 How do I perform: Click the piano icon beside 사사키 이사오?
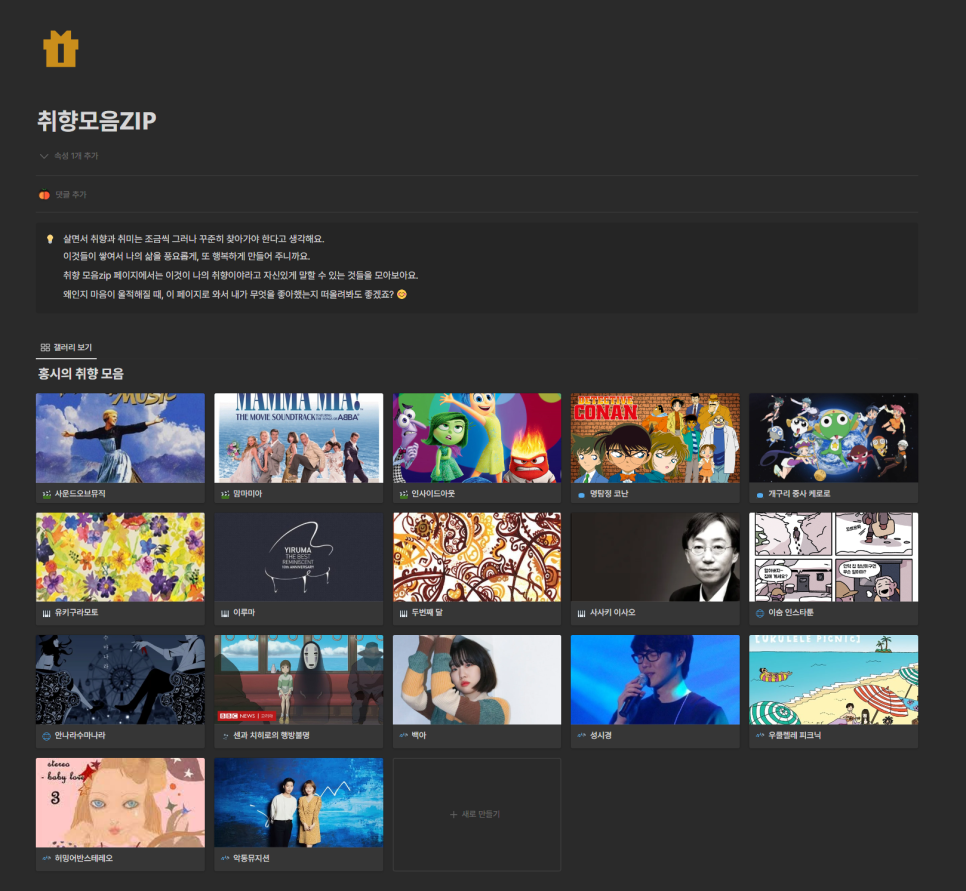(x=582, y=613)
